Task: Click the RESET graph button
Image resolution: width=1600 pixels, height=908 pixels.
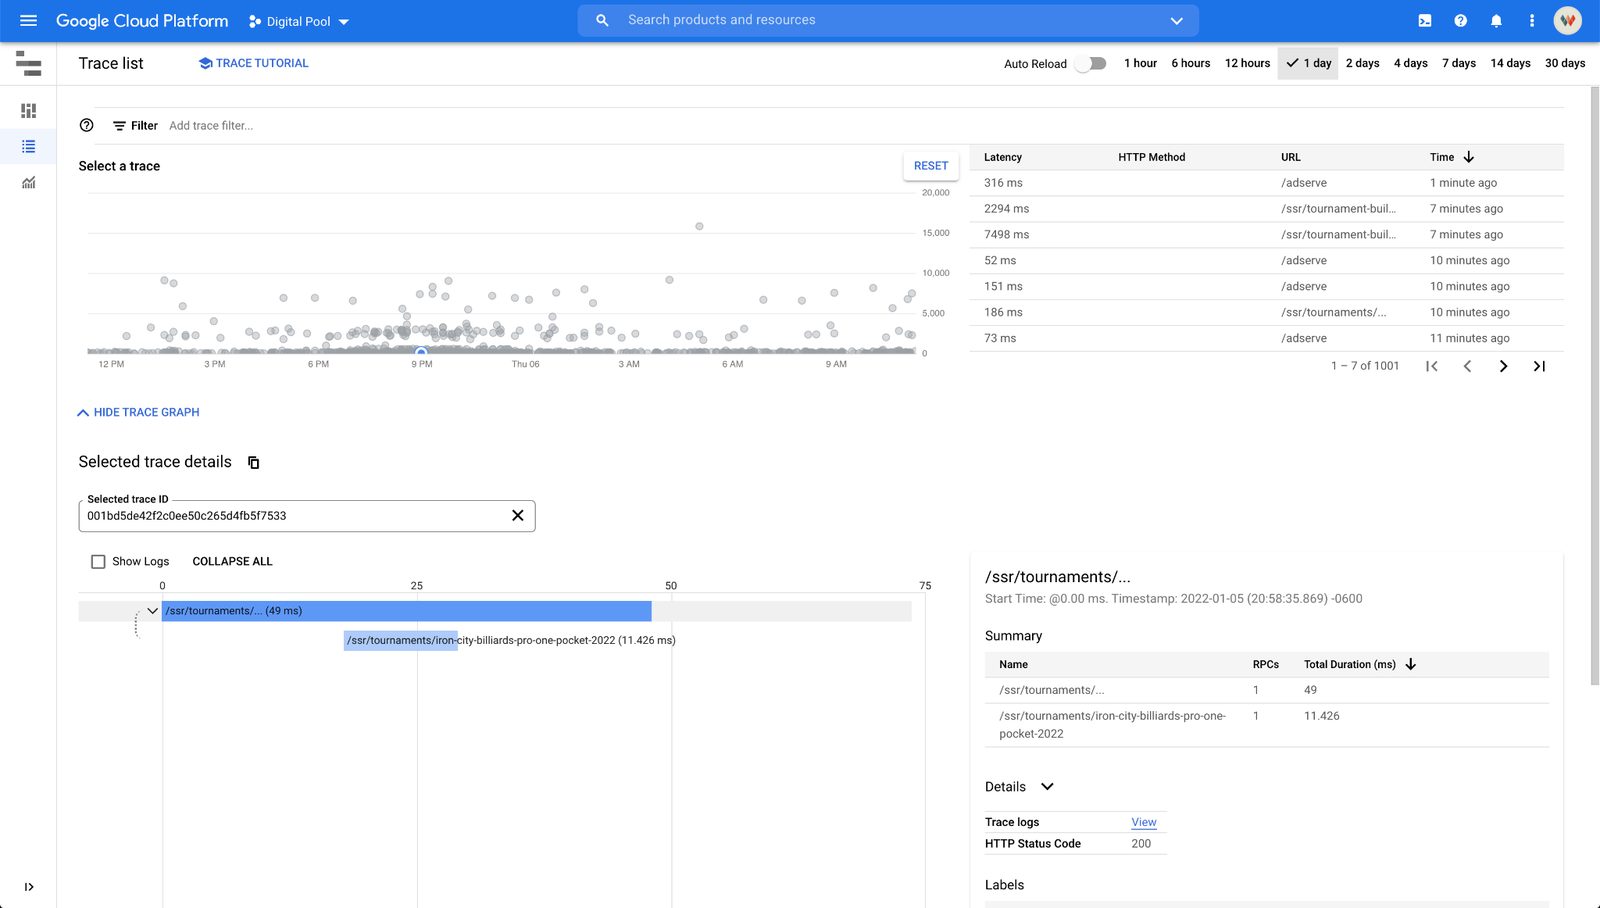Action: tap(931, 166)
